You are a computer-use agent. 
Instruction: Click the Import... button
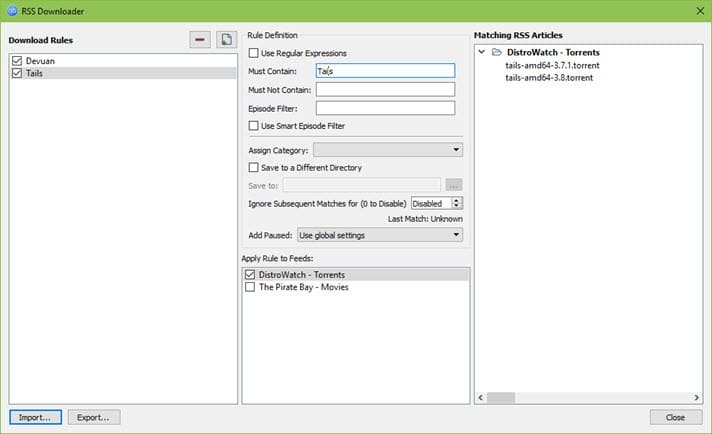coord(35,417)
